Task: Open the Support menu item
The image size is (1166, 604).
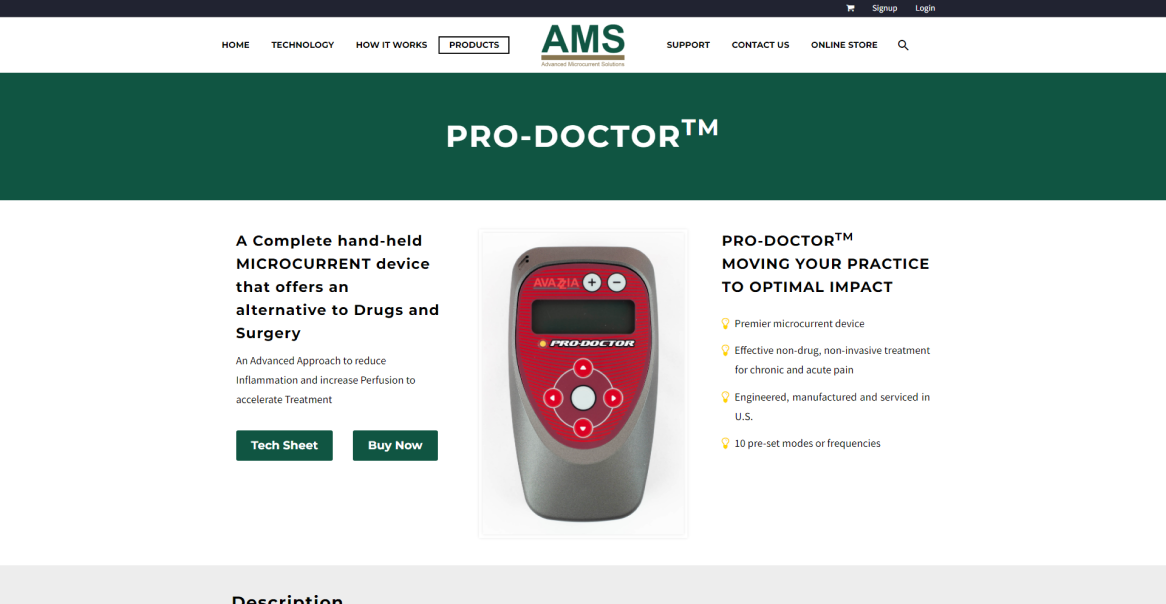Action: point(688,45)
